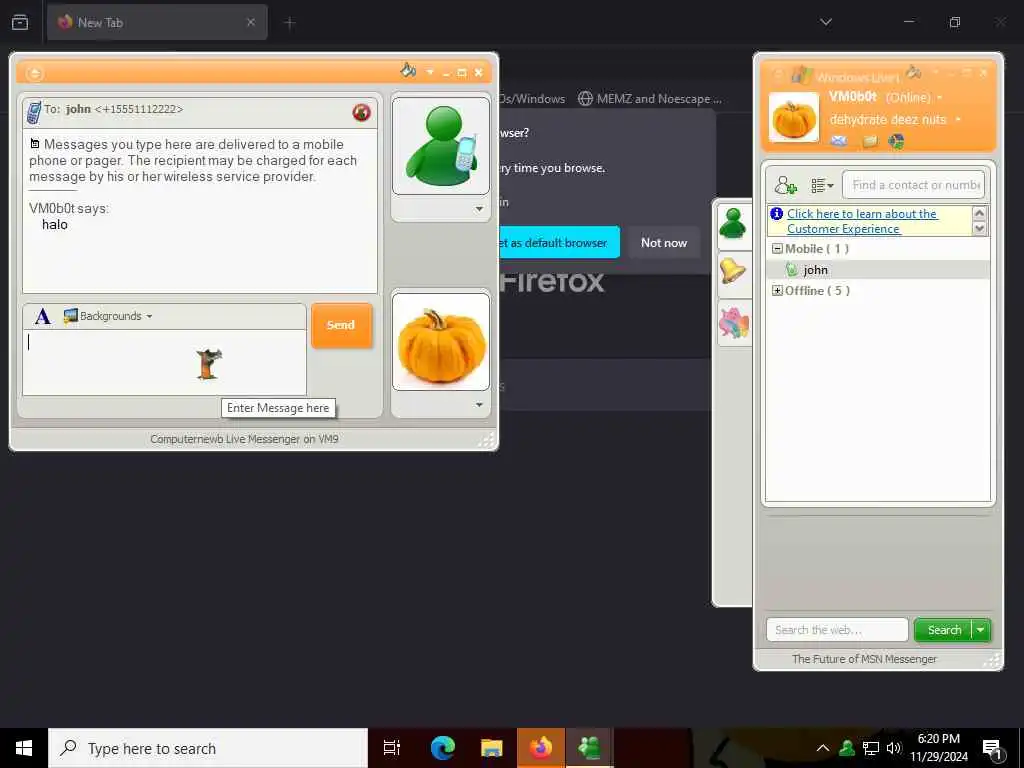Open 'Click here to learn about the Customer Experience' link
Screen dimensions: 1024x768
(x=862, y=221)
